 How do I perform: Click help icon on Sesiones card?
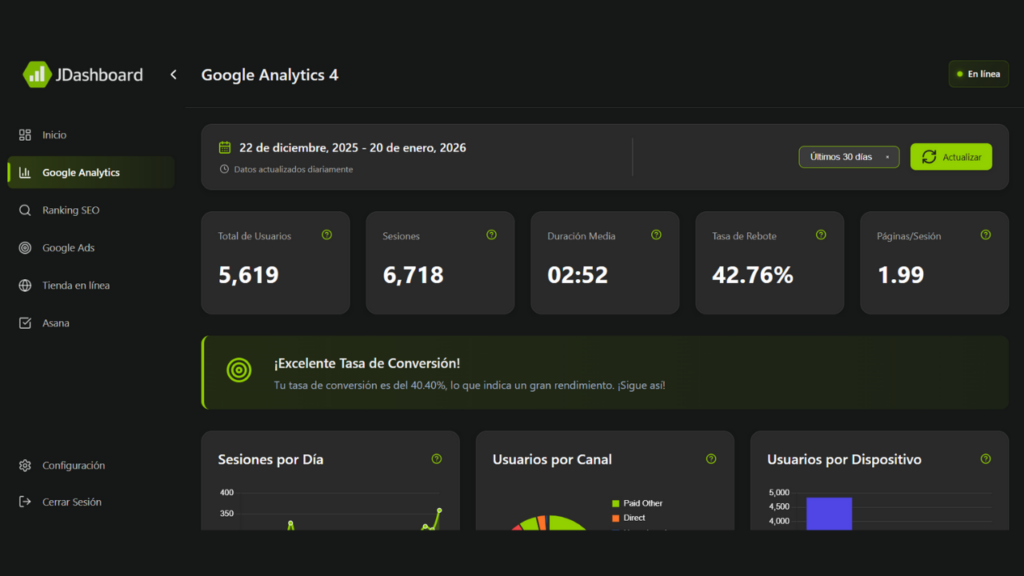click(x=491, y=235)
